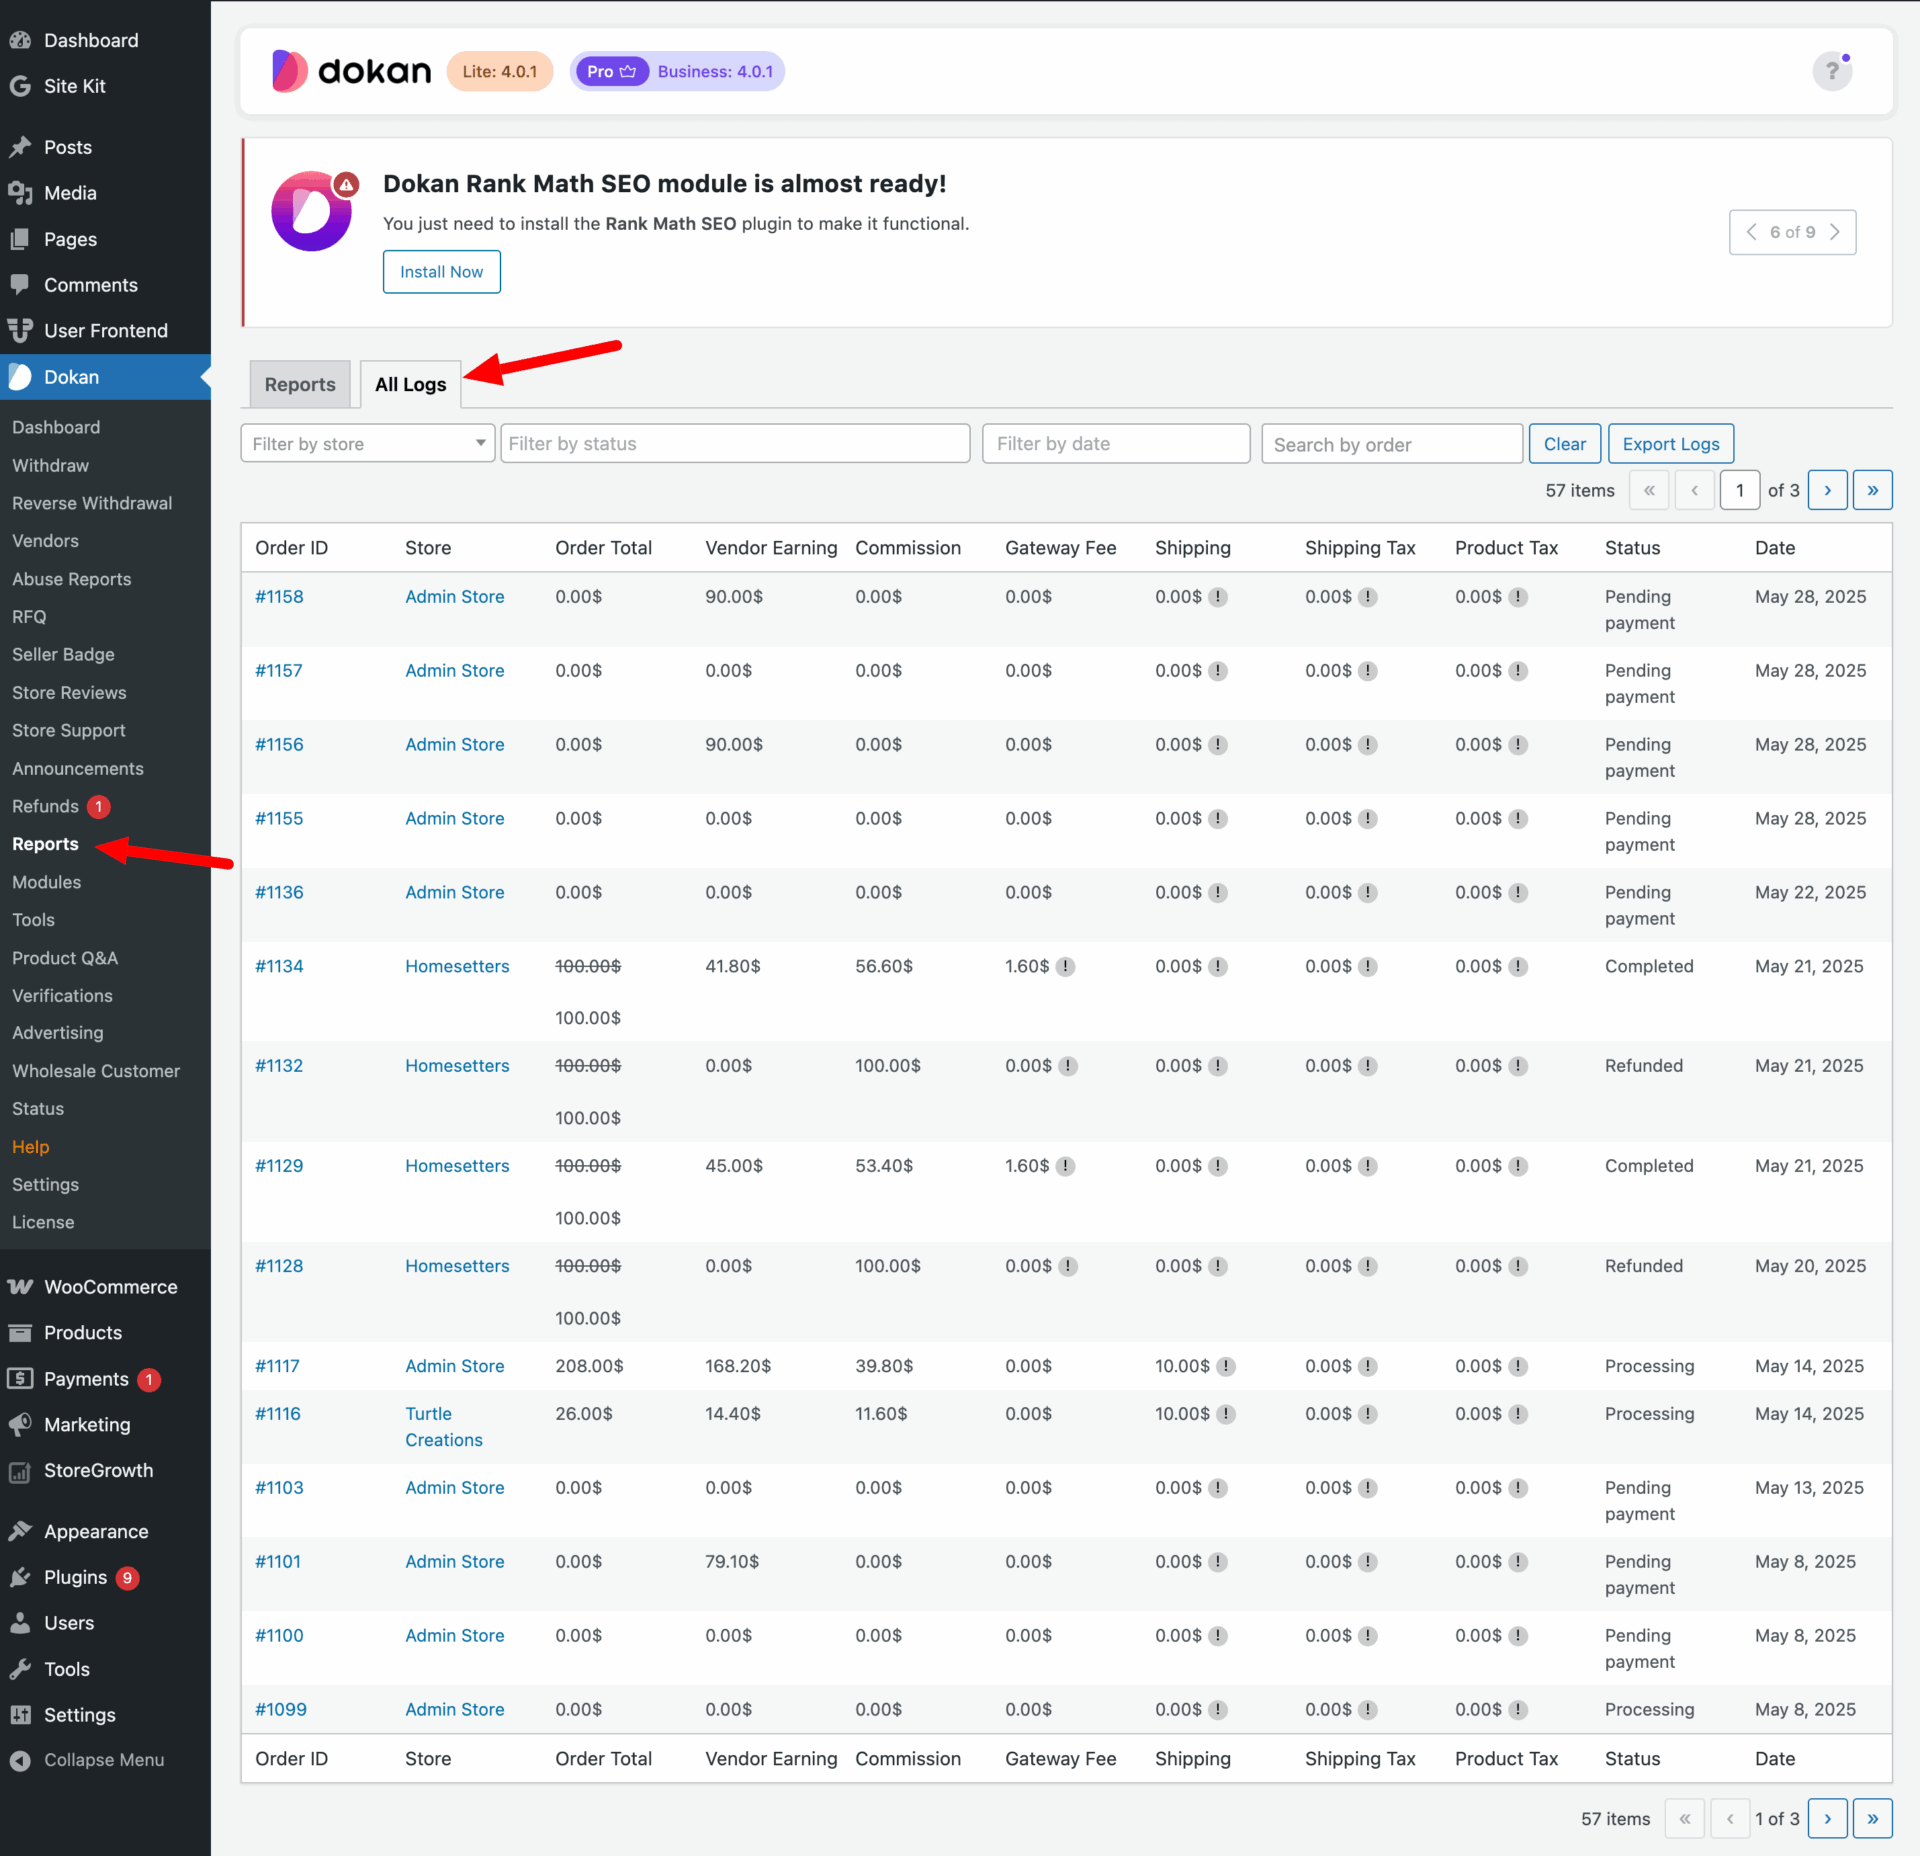1920x1856 pixels.
Task: Jump to last page in top pagination
Action: 1872,490
